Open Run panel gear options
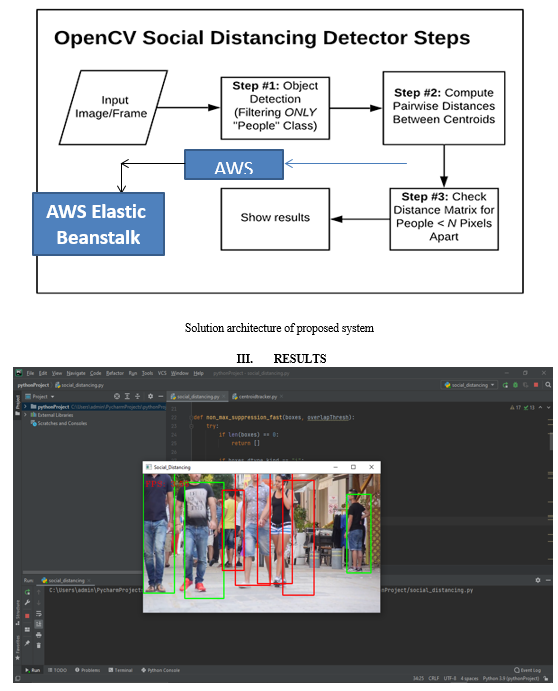Viewport: 558px width, 691px height. (x=538, y=580)
